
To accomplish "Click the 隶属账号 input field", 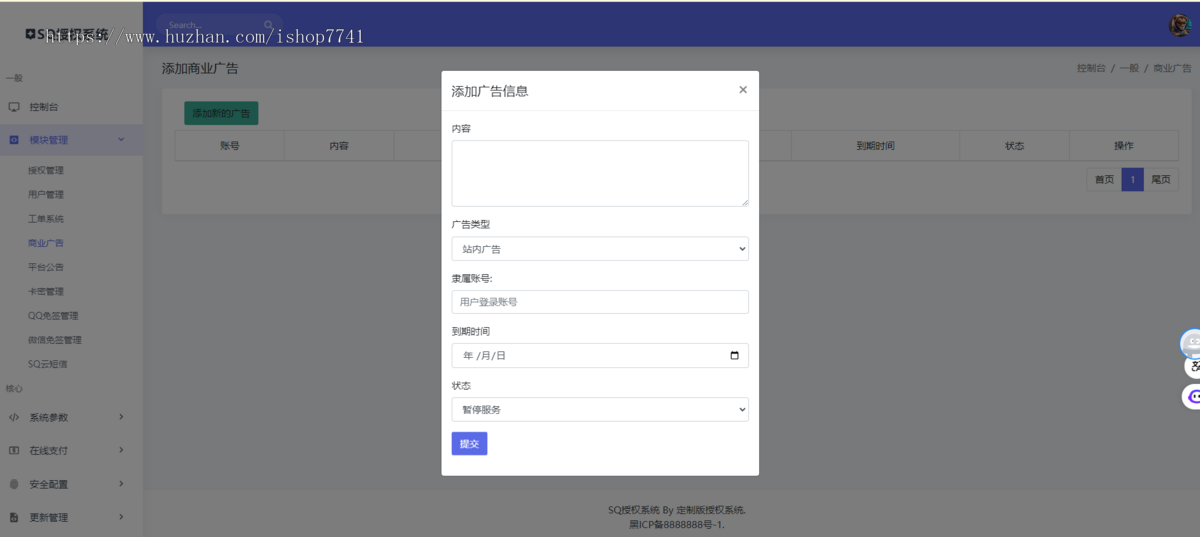I will pyautogui.click(x=600, y=302).
